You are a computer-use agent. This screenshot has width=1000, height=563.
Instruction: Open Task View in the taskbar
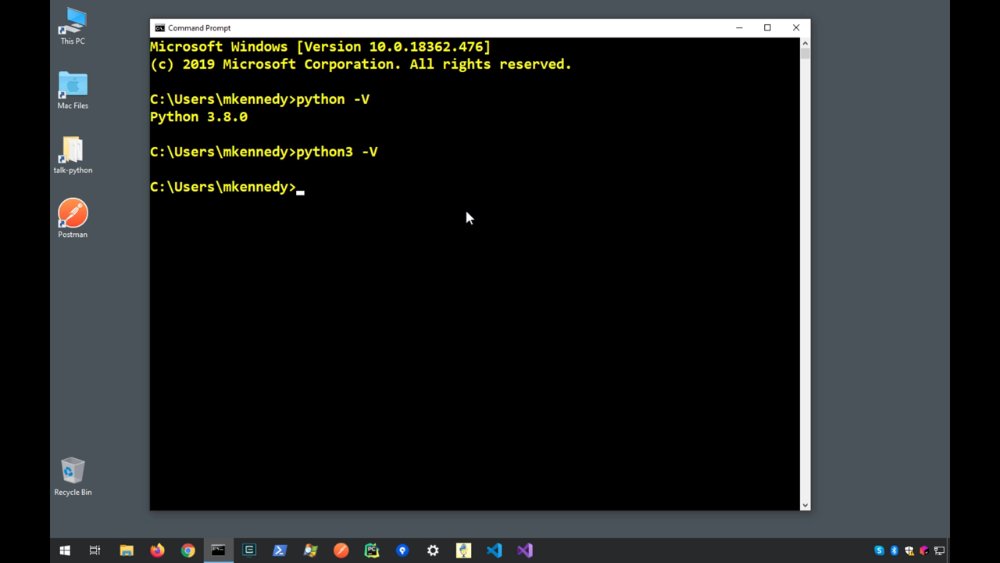[x=95, y=550]
